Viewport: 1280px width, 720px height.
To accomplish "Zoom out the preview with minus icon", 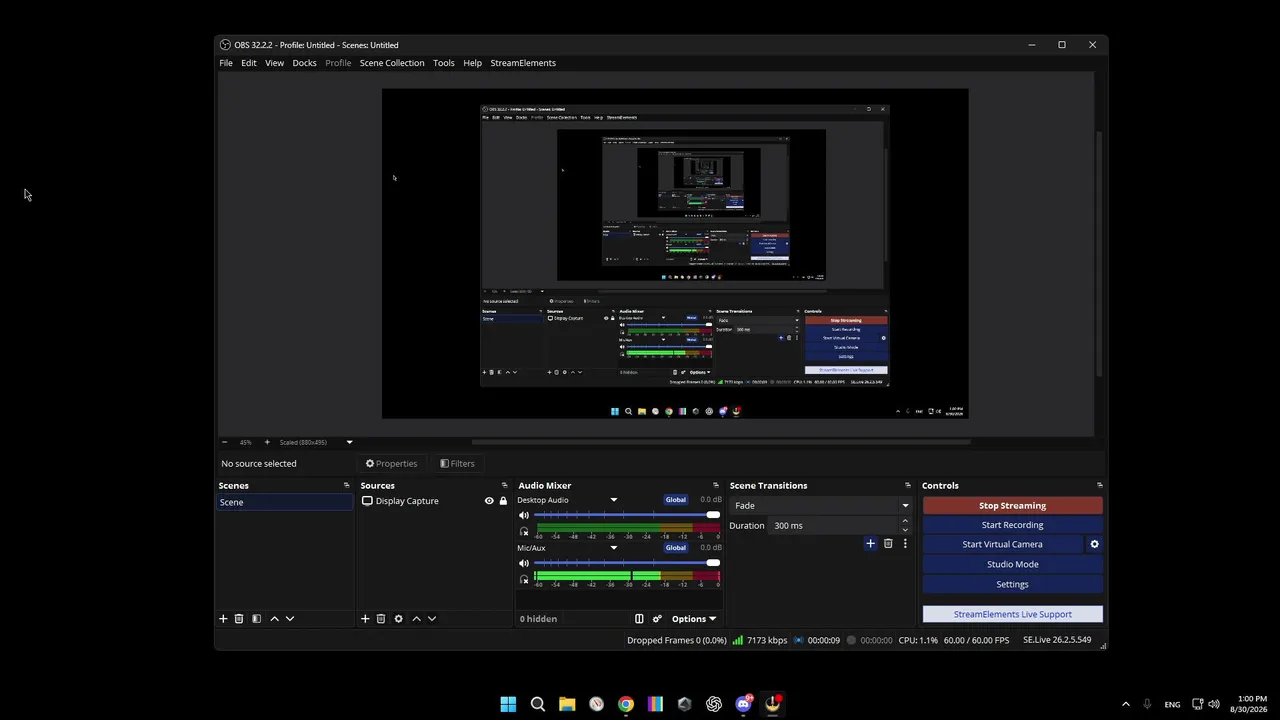I will (224, 442).
